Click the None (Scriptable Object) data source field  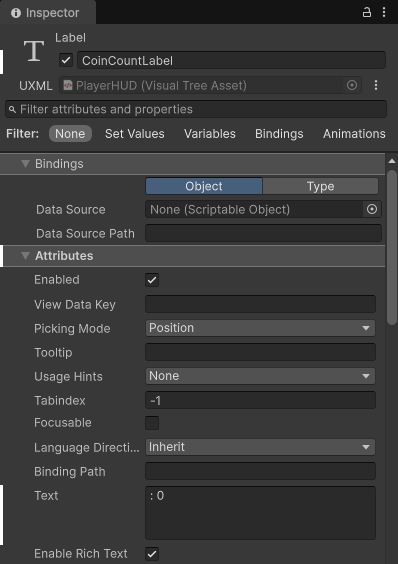[x=254, y=209]
